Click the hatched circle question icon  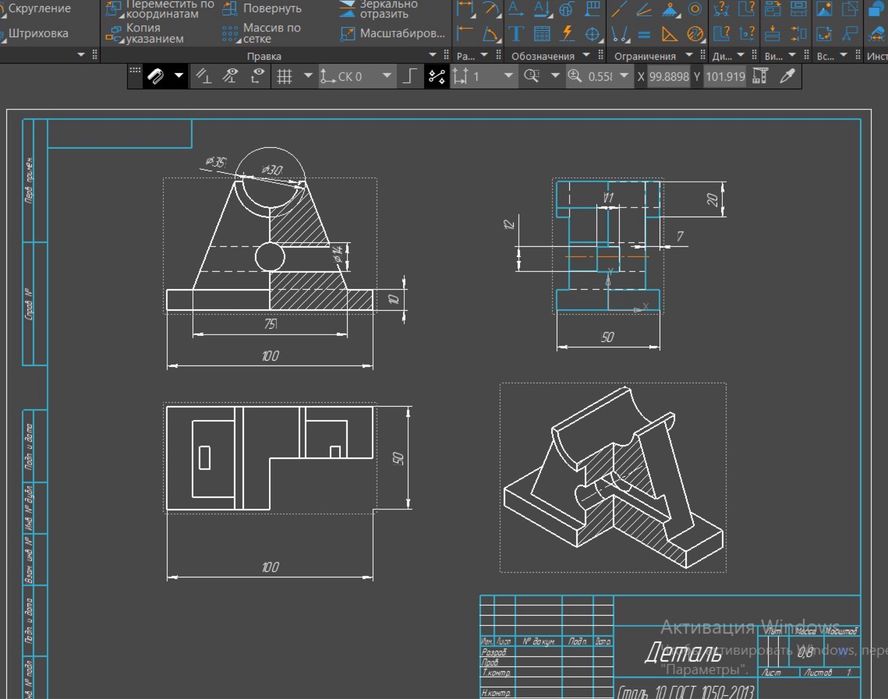point(695,34)
